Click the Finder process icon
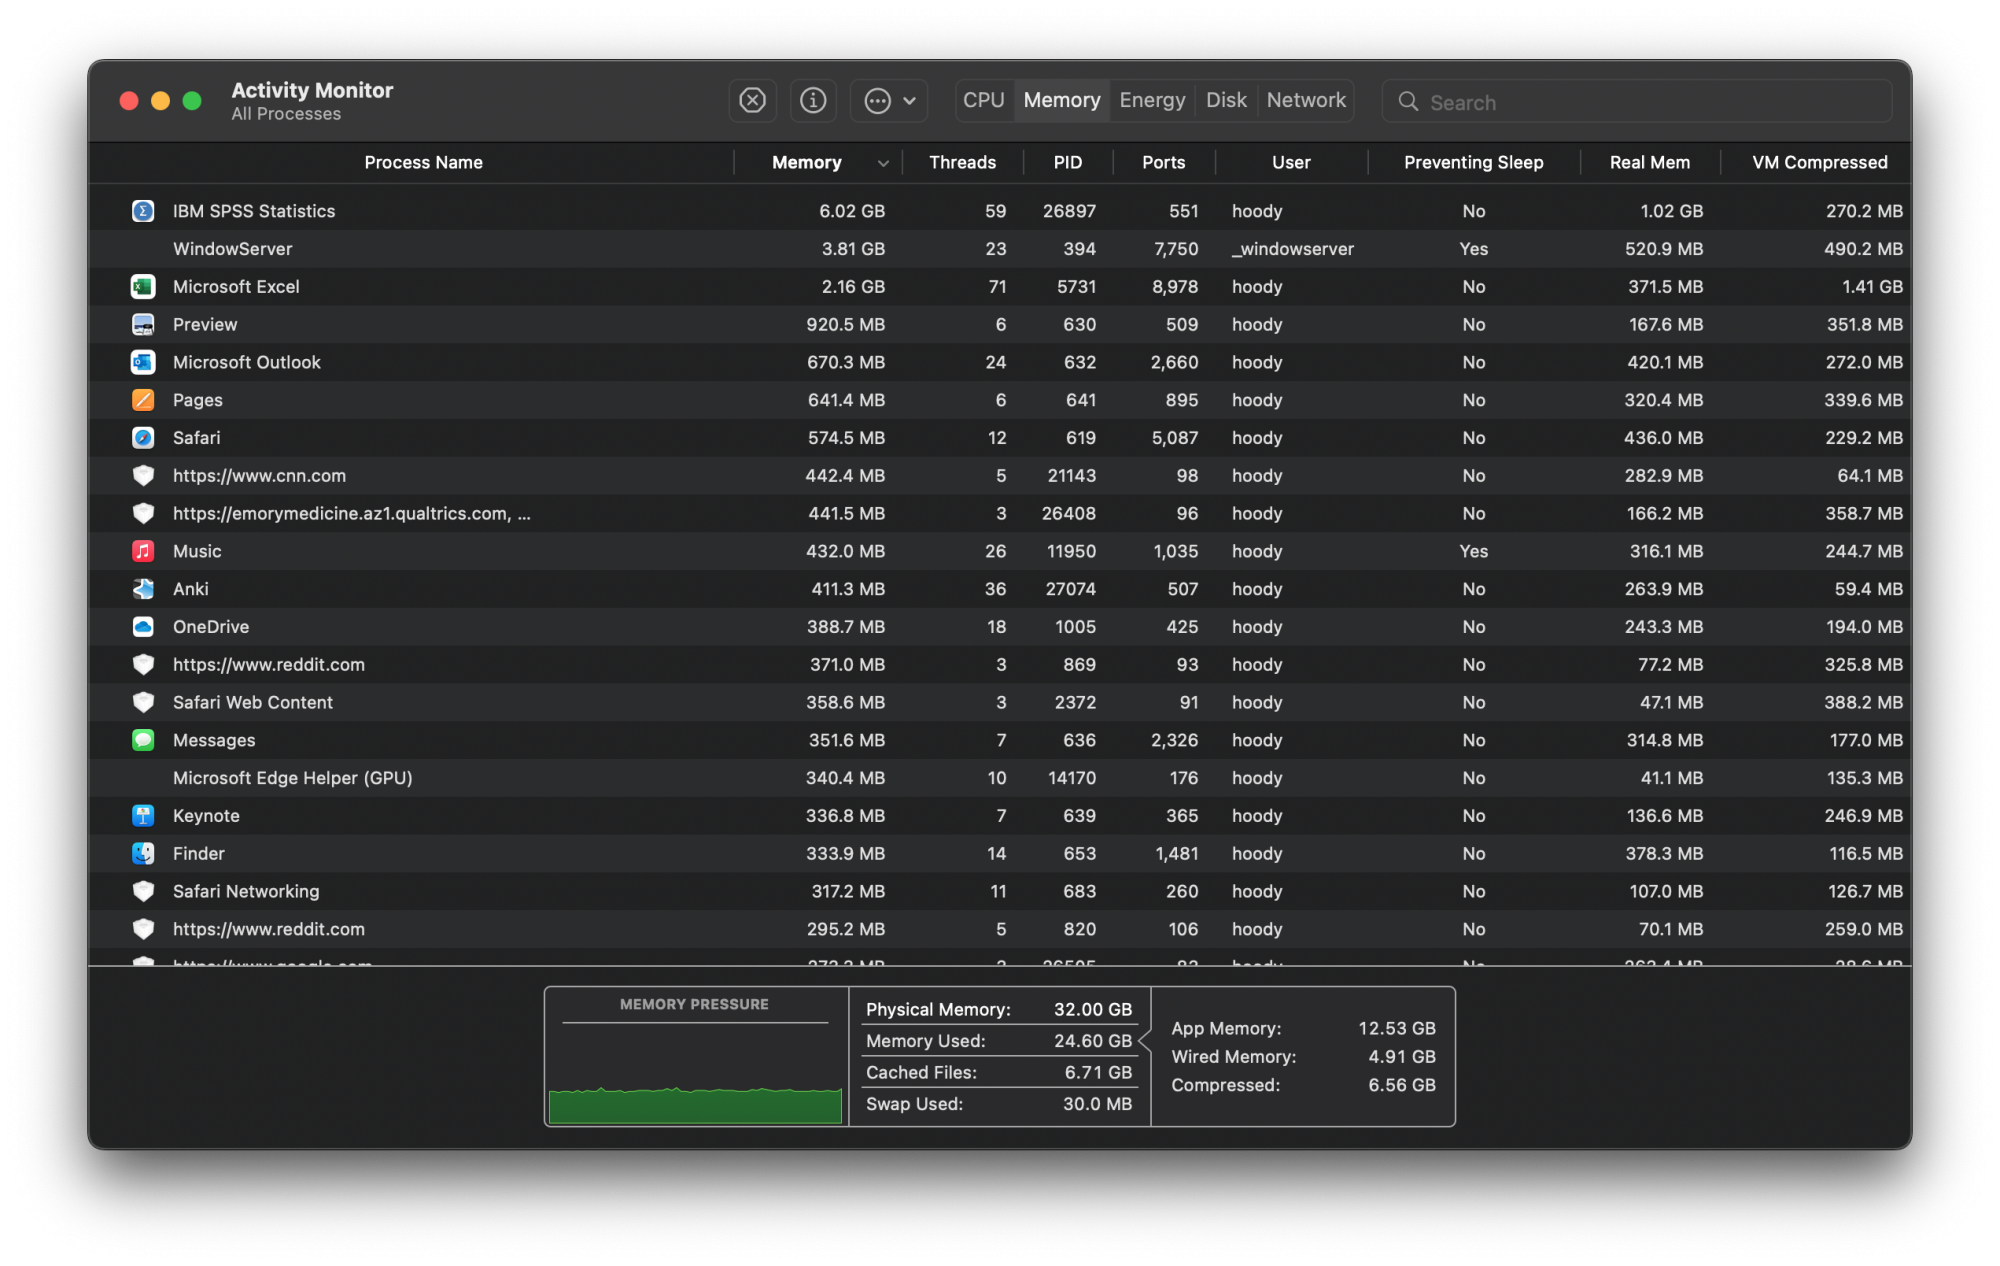2000x1266 pixels. [x=143, y=854]
